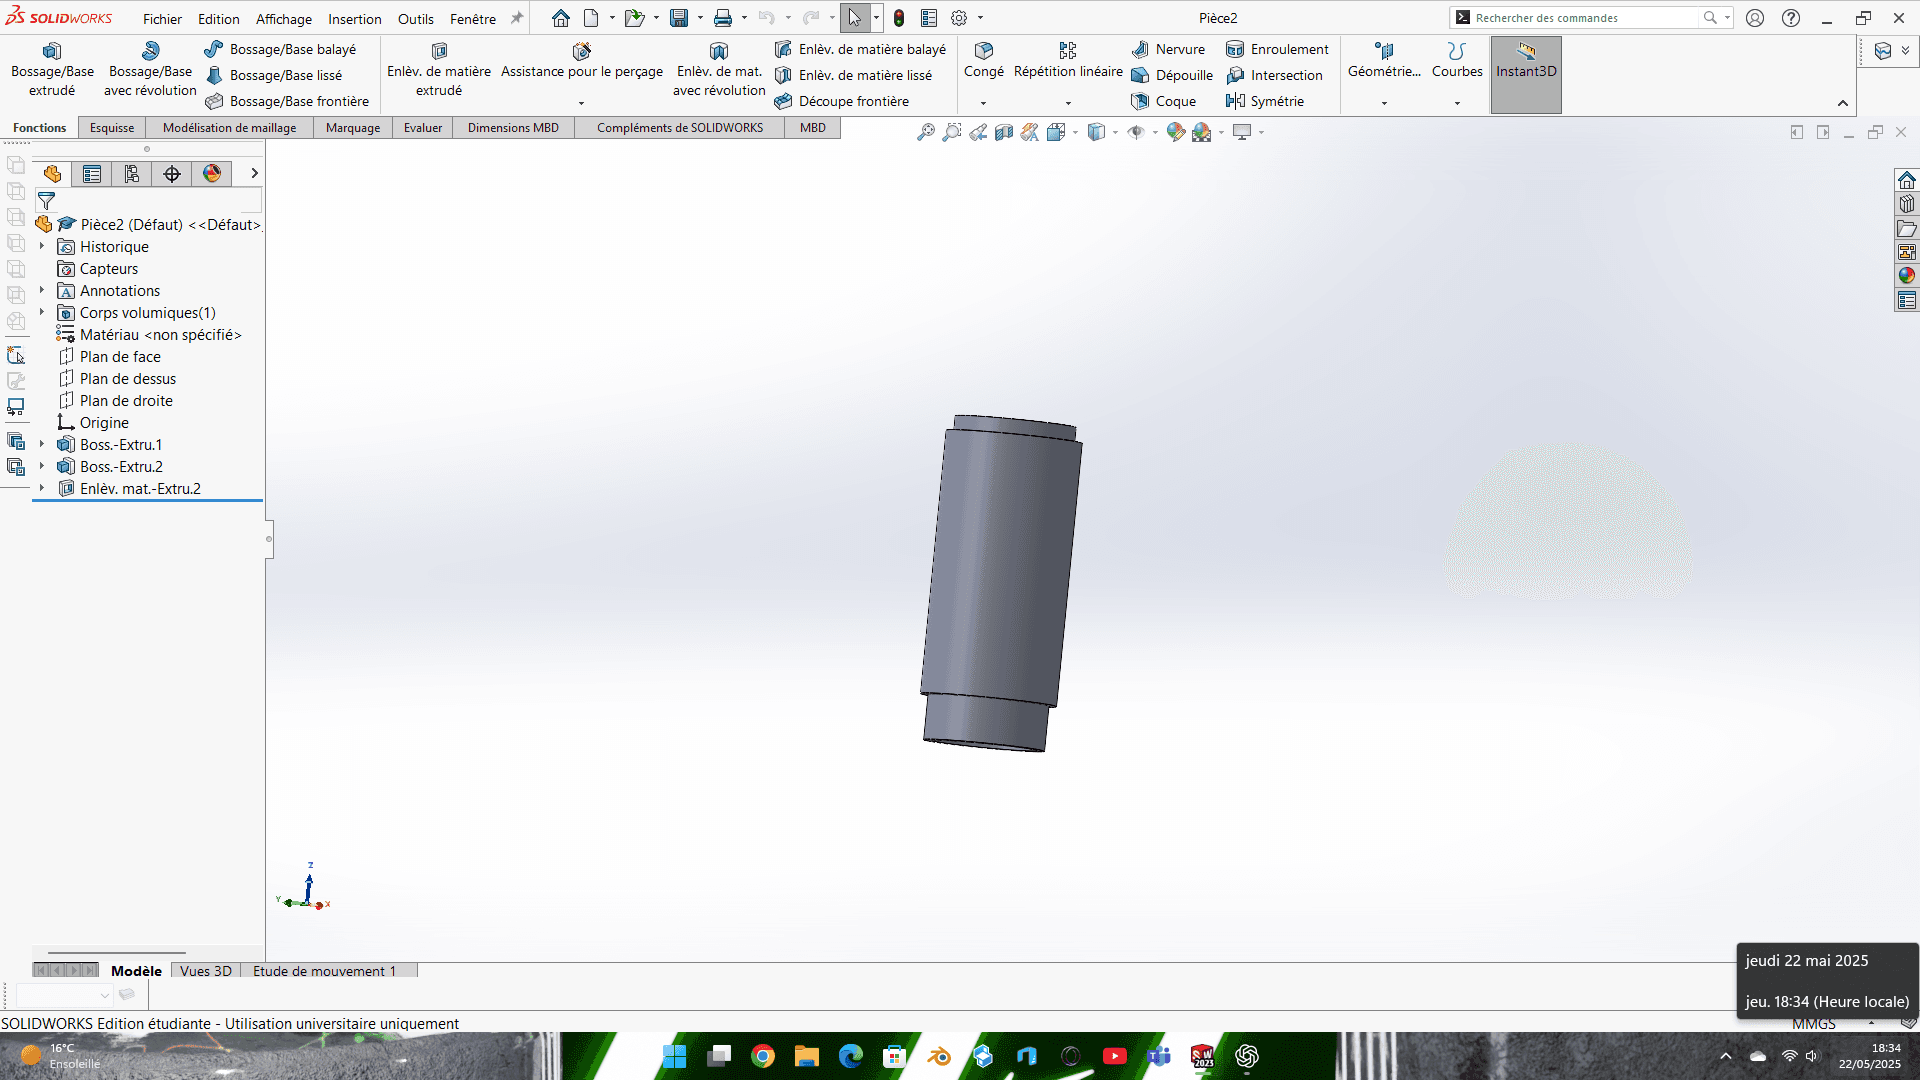Select the Symétrie mirror tool
The height and width of the screenshot is (1080, 1920).
1265,101
